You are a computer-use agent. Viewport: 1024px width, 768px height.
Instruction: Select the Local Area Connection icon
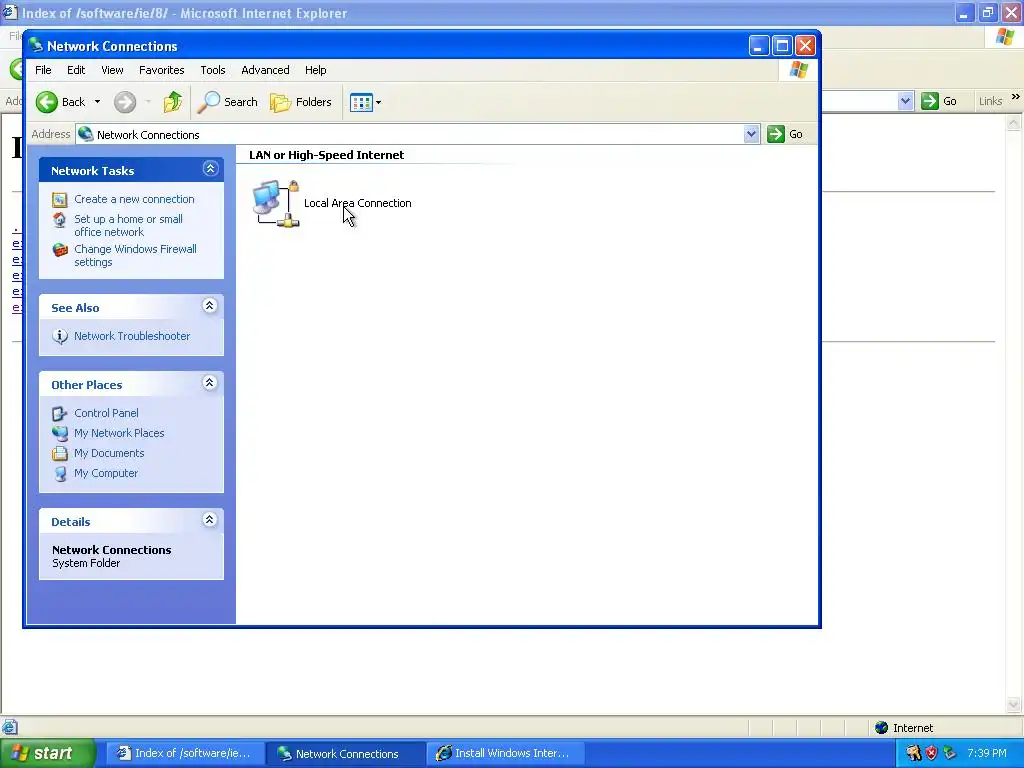point(276,203)
